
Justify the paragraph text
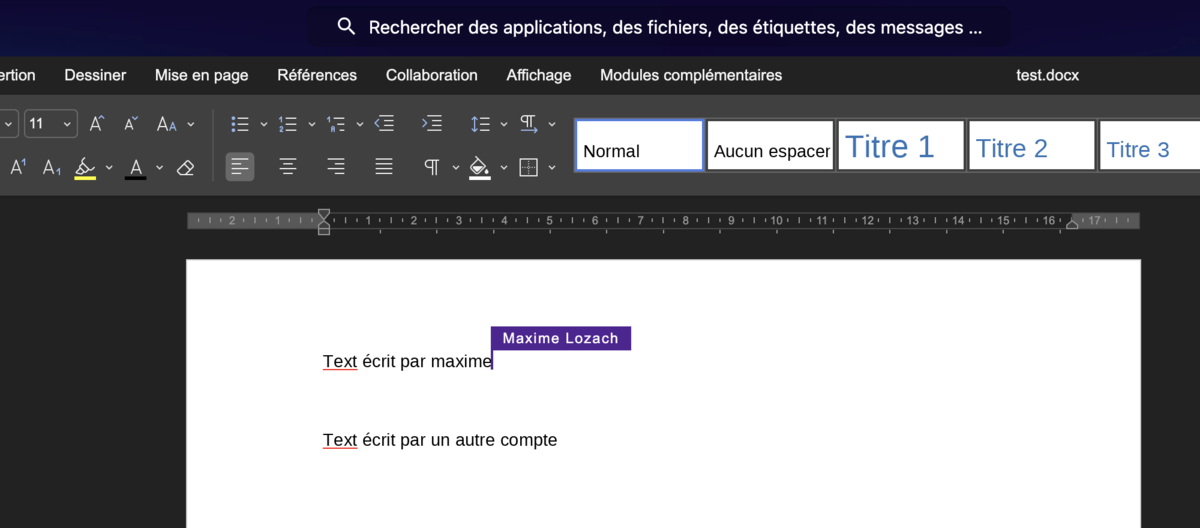pos(384,167)
